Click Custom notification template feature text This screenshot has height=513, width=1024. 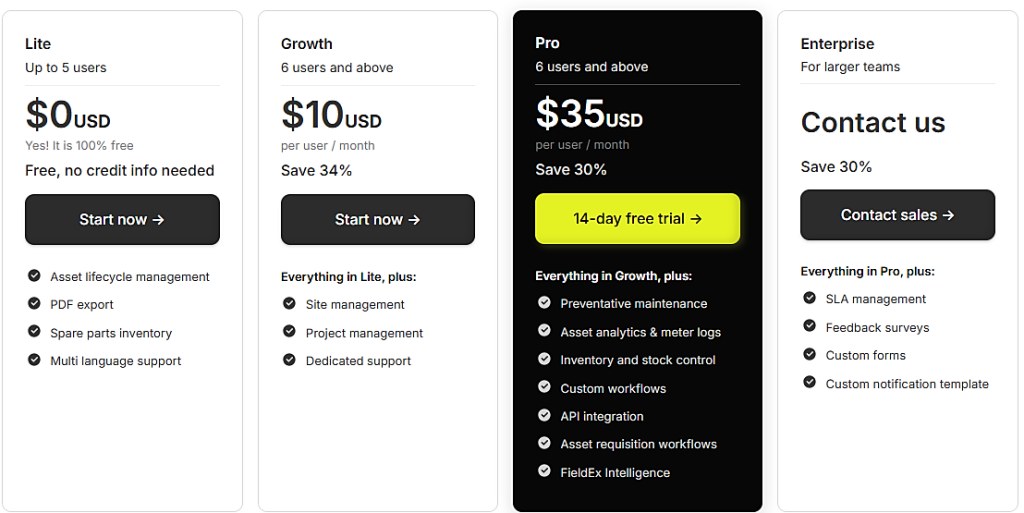[x=907, y=384]
